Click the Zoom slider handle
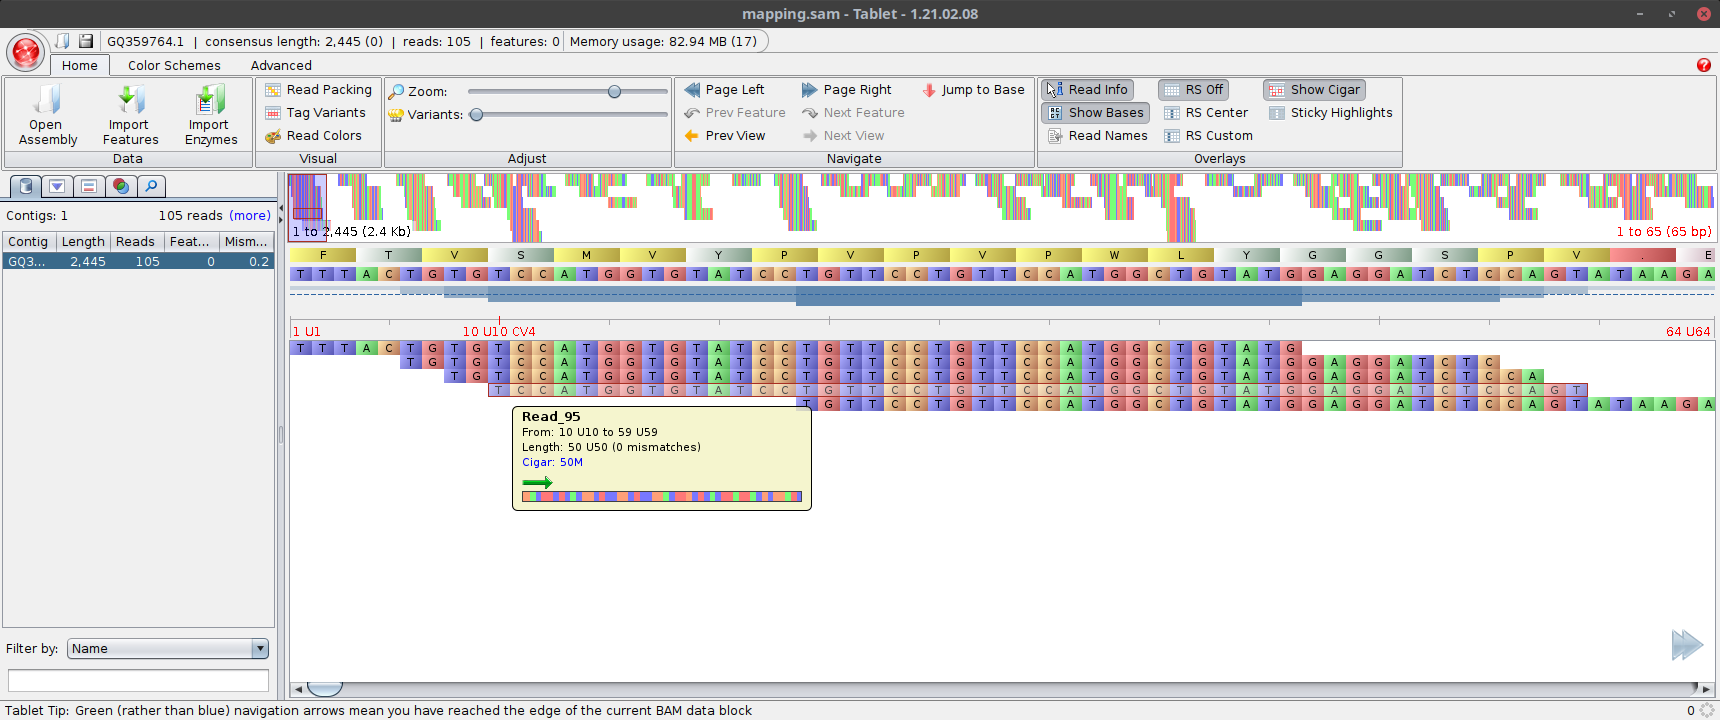 coord(614,91)
